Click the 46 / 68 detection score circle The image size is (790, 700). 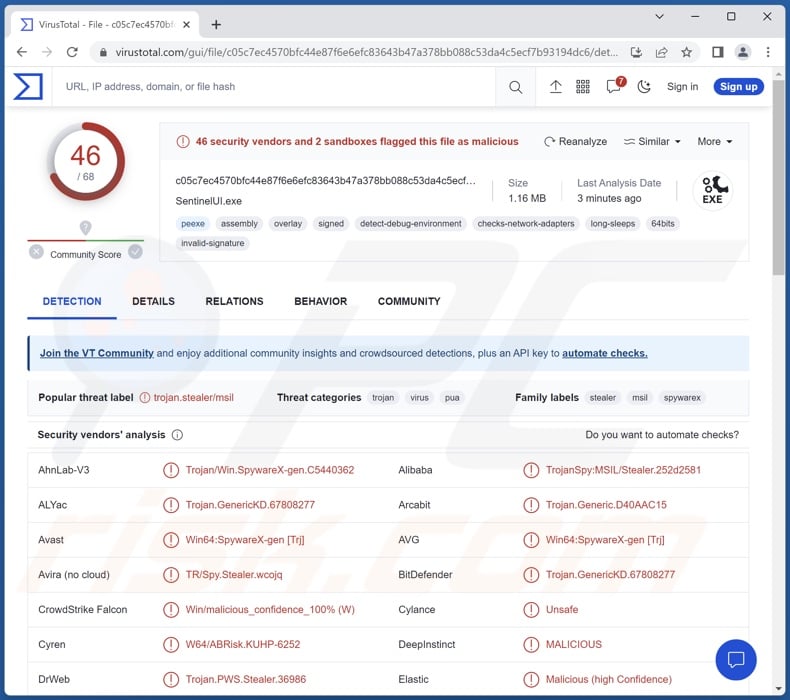86,162
